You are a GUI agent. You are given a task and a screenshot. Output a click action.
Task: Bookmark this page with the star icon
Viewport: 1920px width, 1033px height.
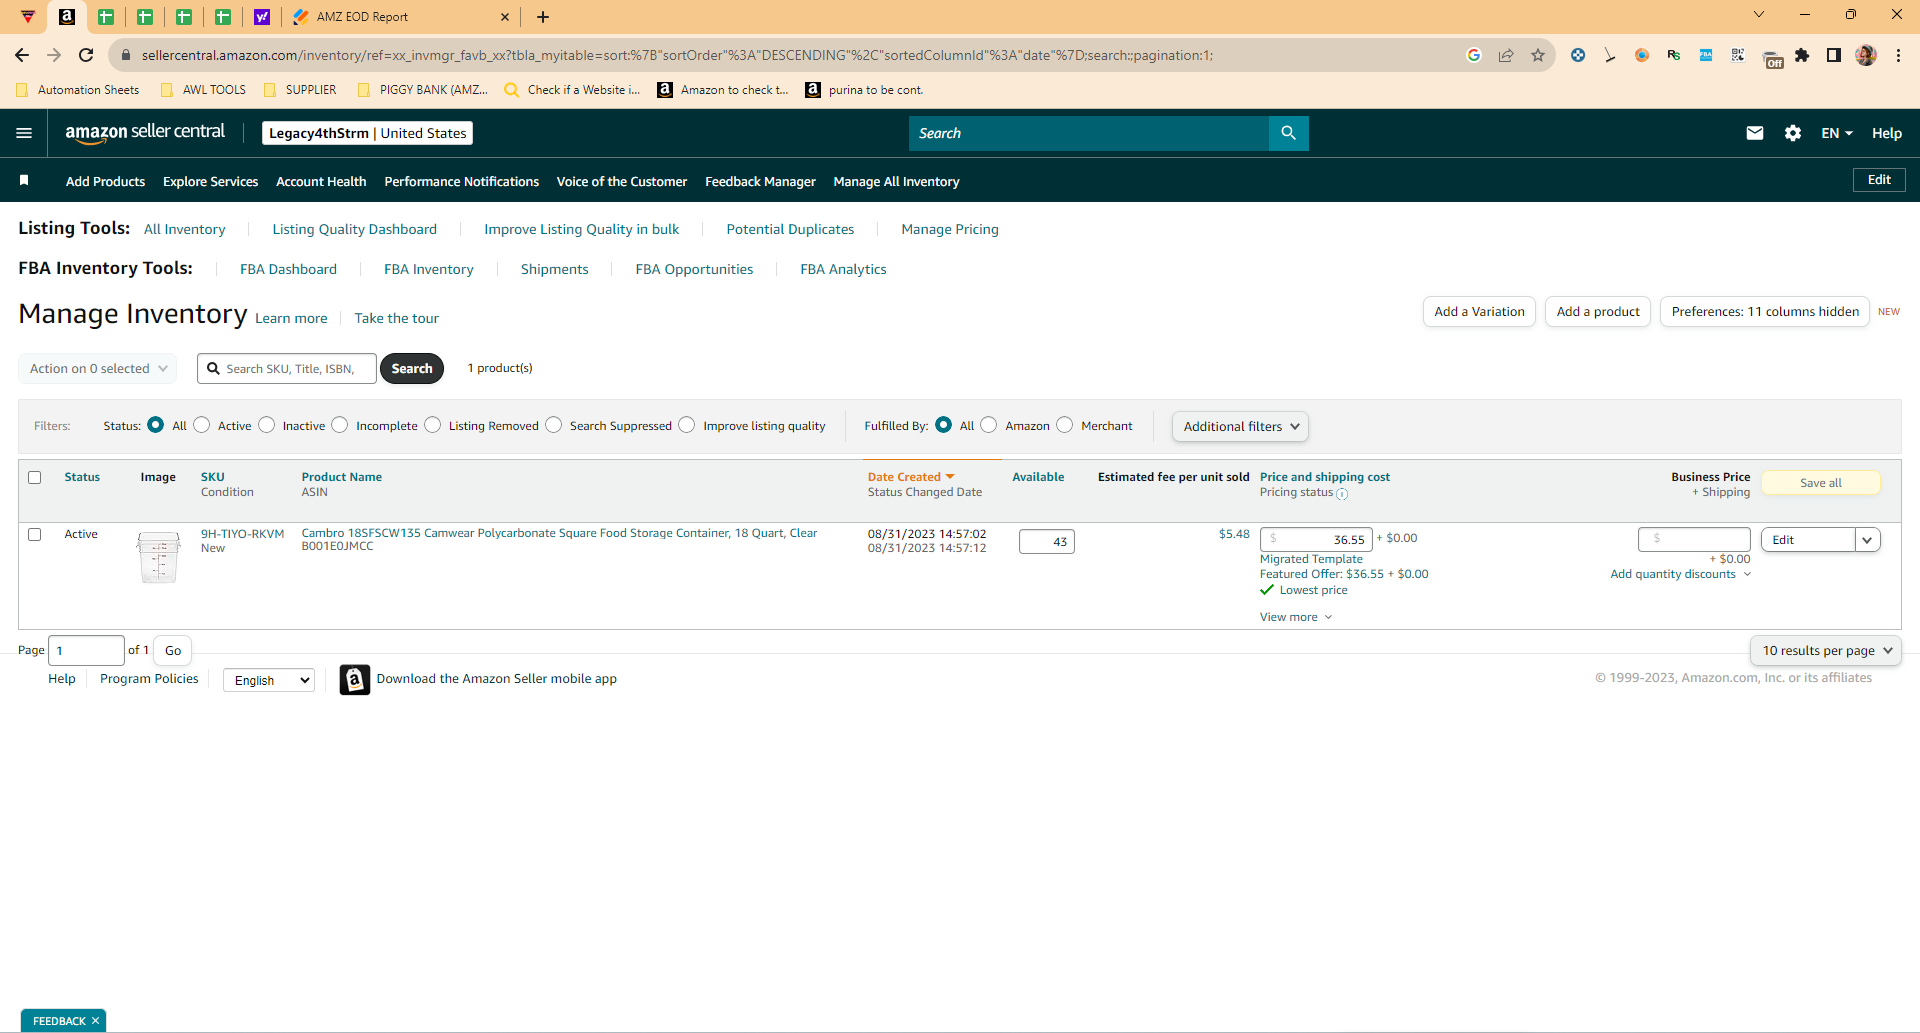click(1538, 55)
